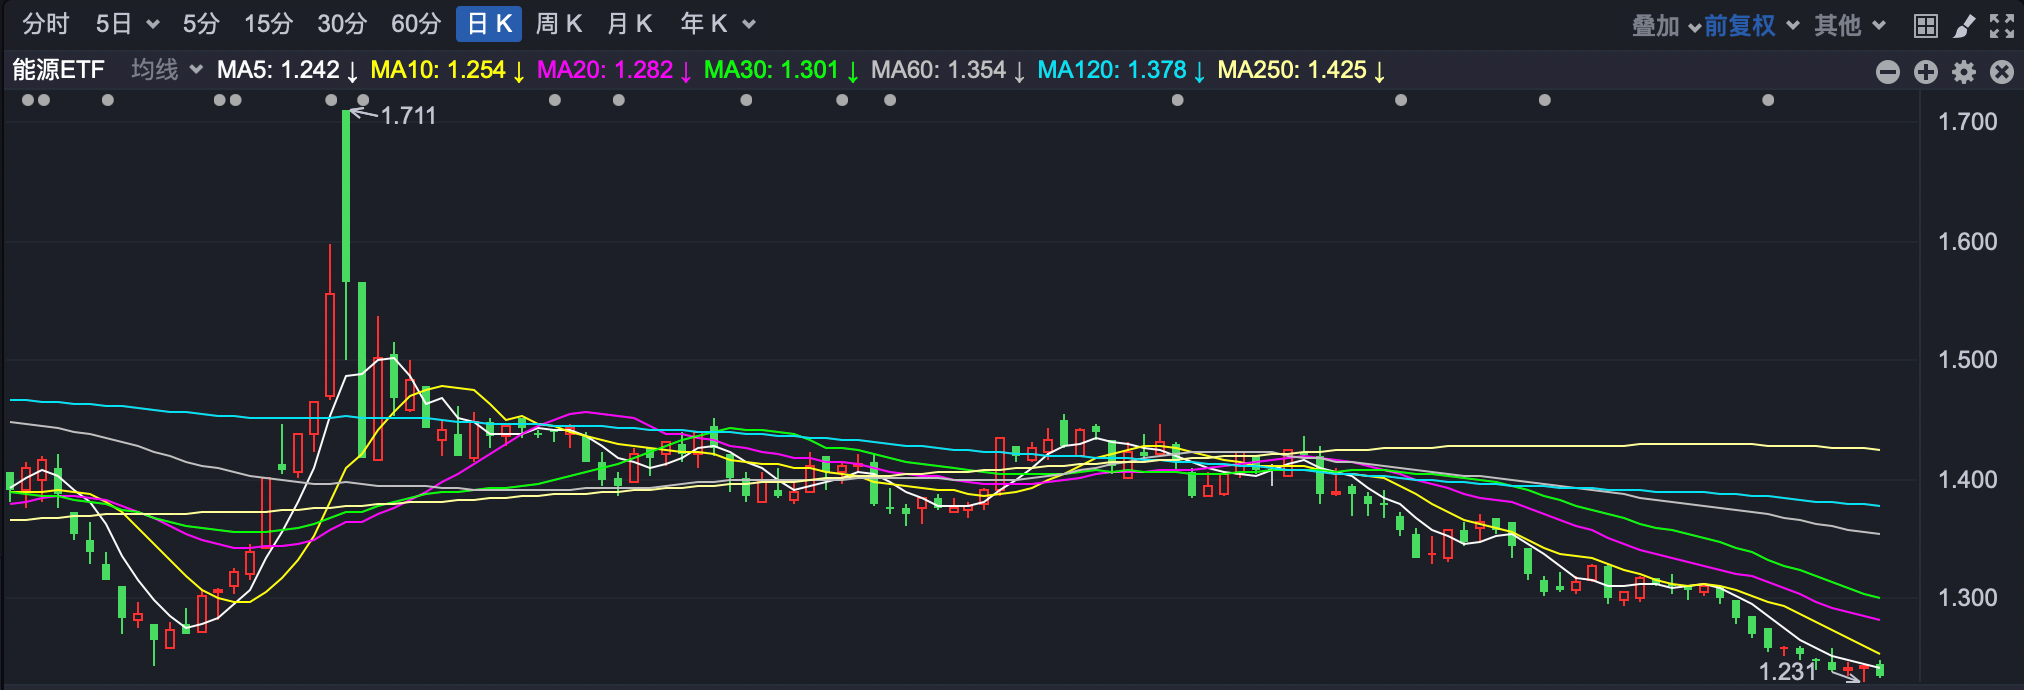Close the moving average indicator panel
Image resolution: width=2024 pixels, height=690 pixels.
[2002, 72]
